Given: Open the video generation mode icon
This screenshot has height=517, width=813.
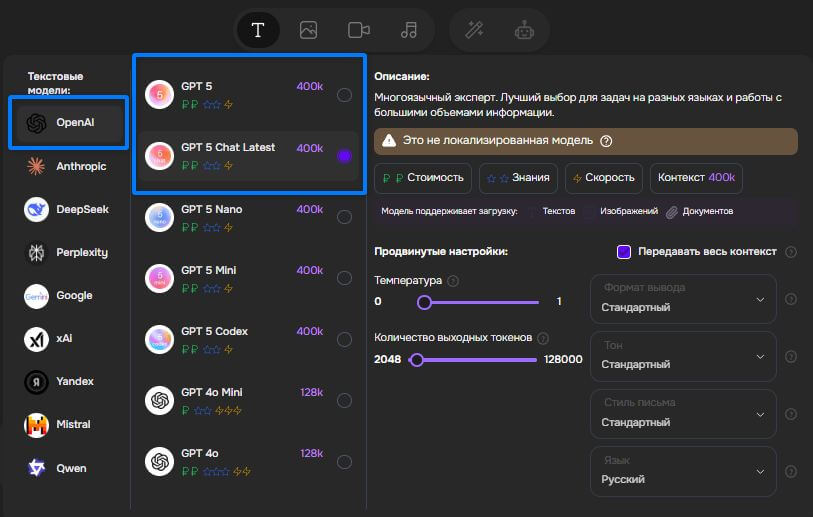Looking at the screenshot, I should point(359,30).
